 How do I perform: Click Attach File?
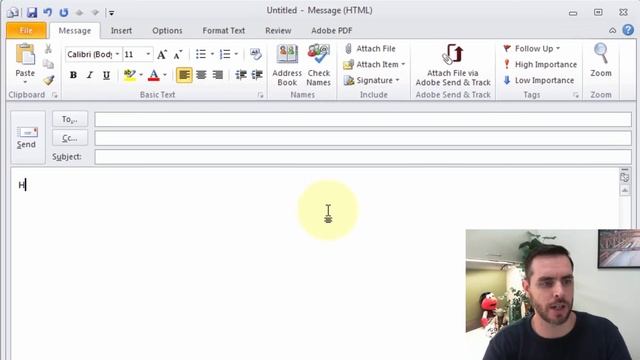370,49
